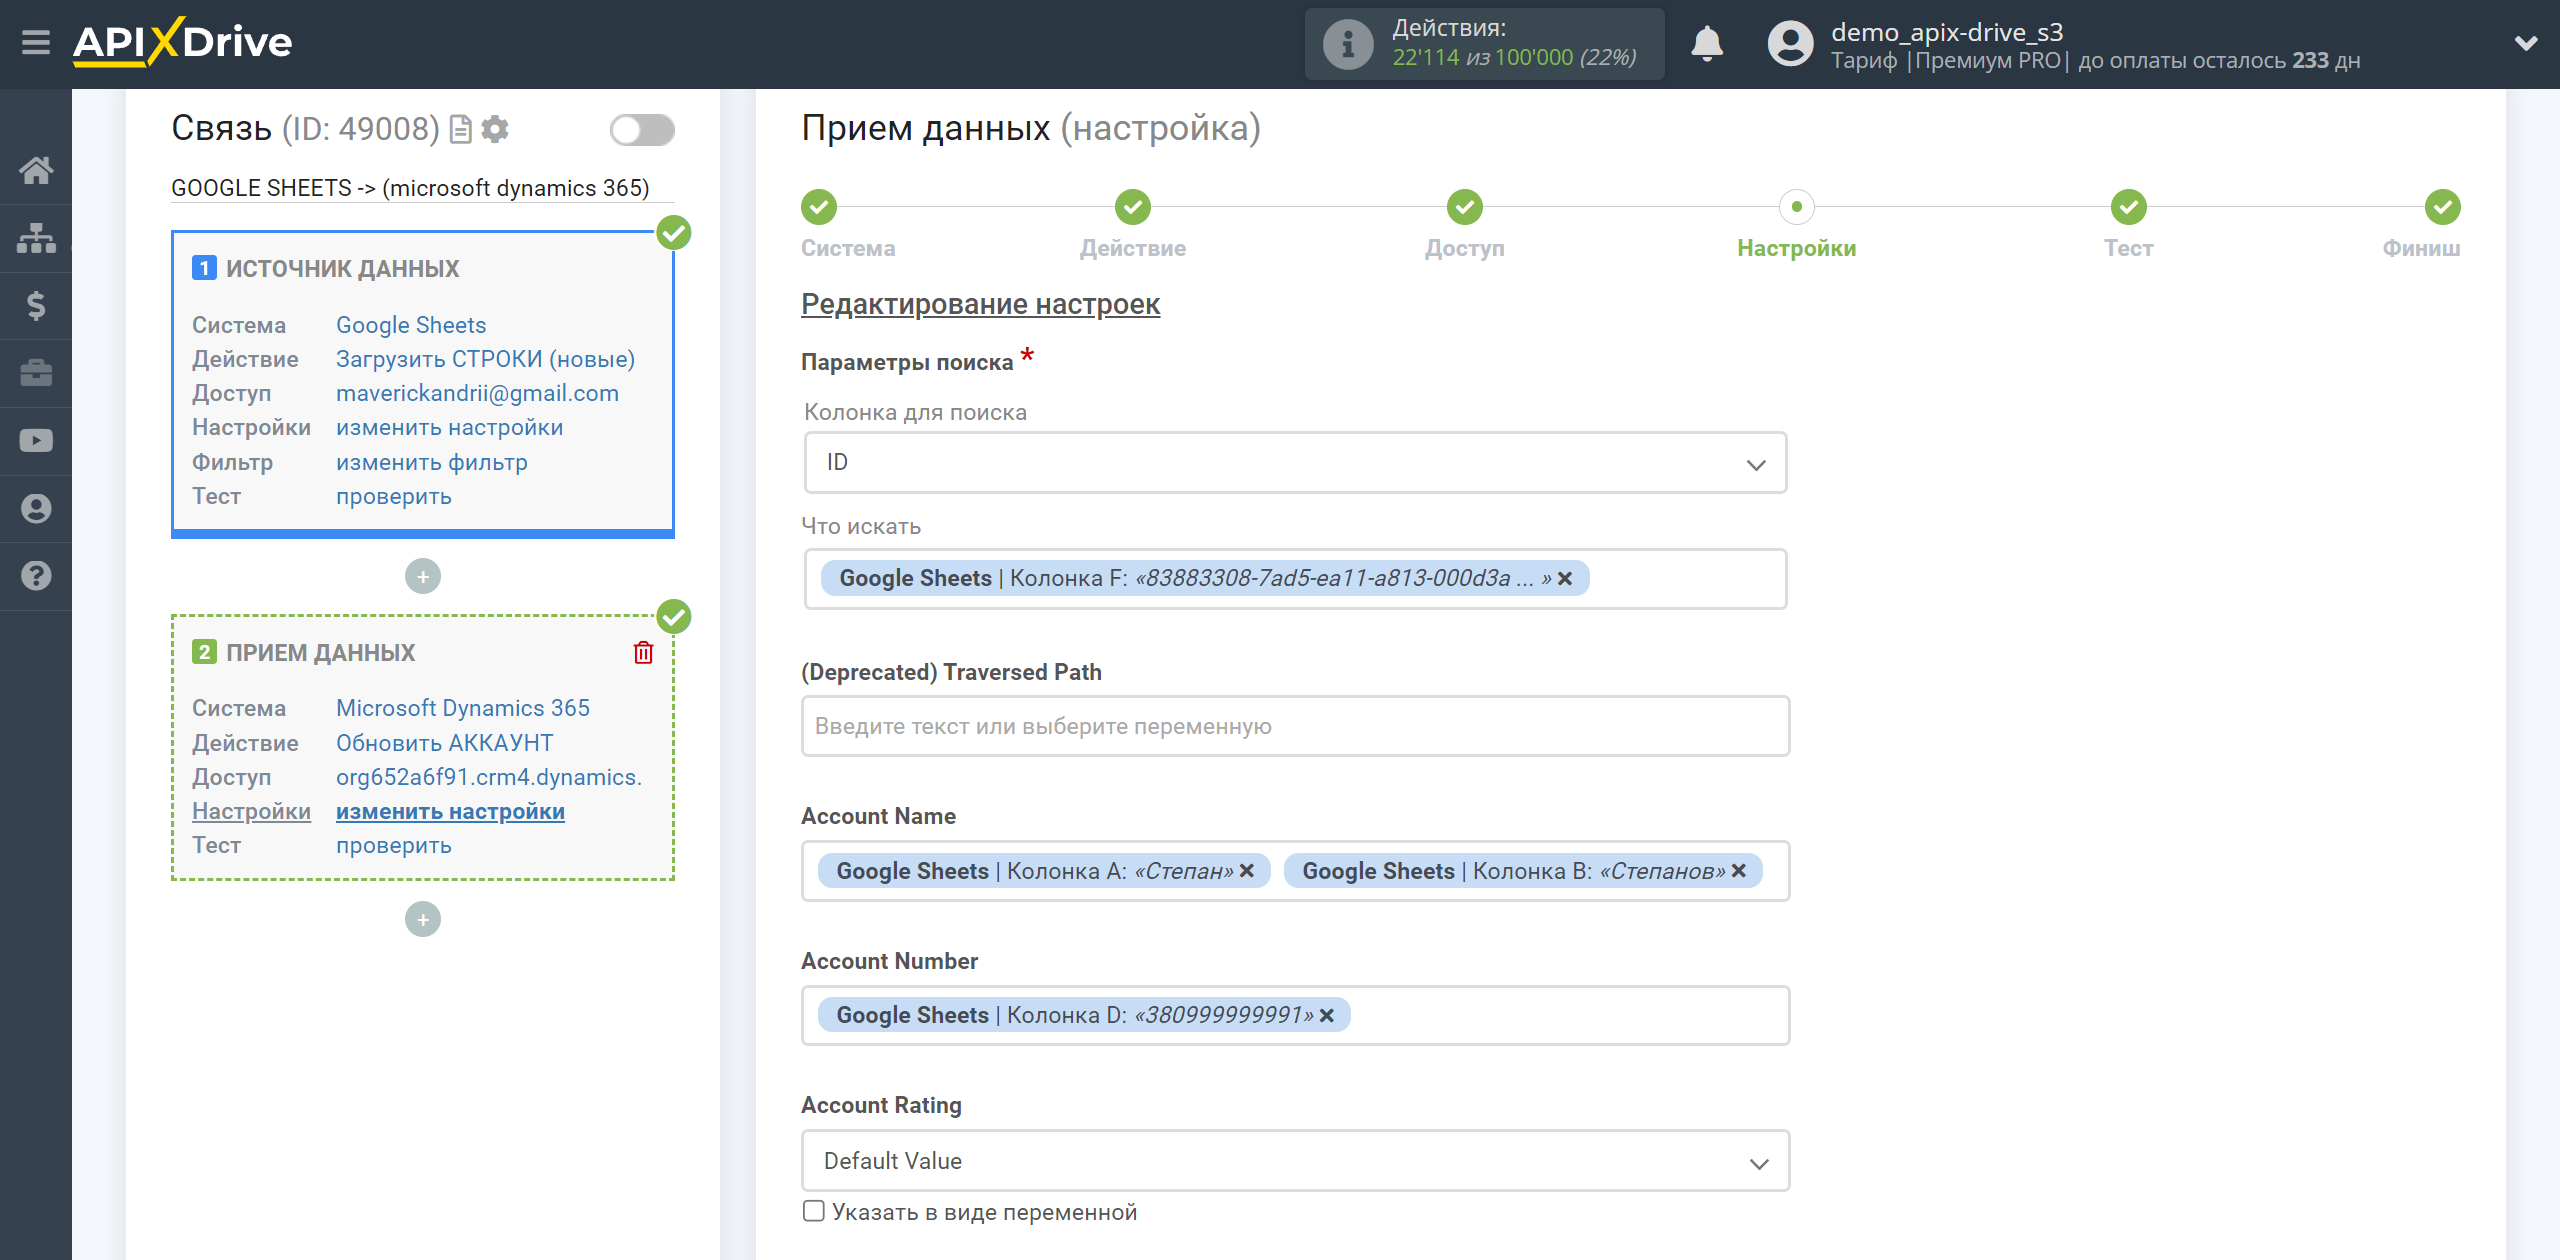Open the sidebar profile icon

[x=36, y=508]
